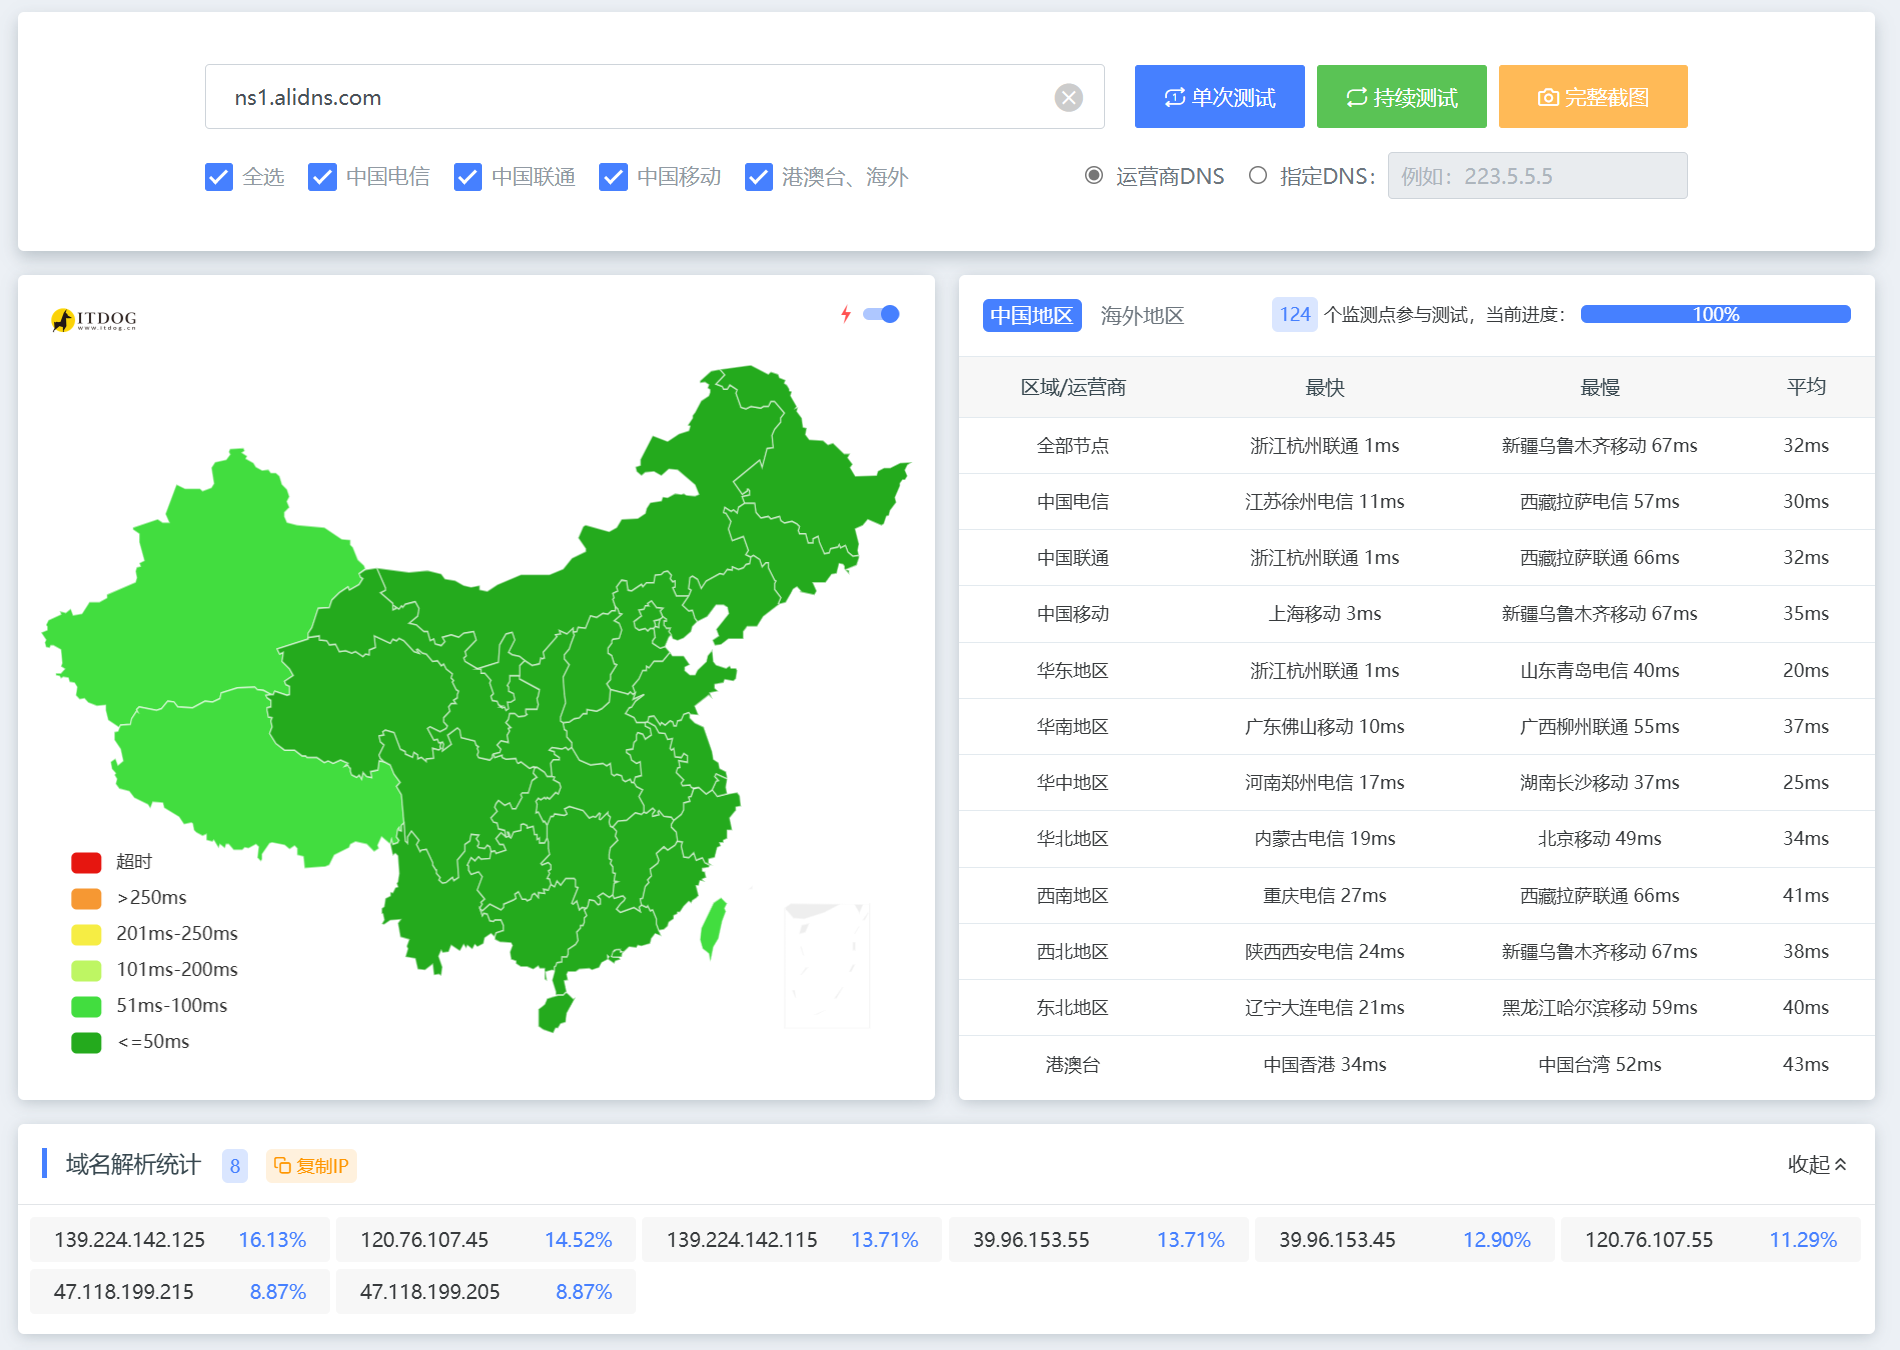Click the yellow 201ms-250ms legend swatch
Image resolution: width=1900 pixels, height=1350 pixels.
pyautogui.click(x=86, y=934)
